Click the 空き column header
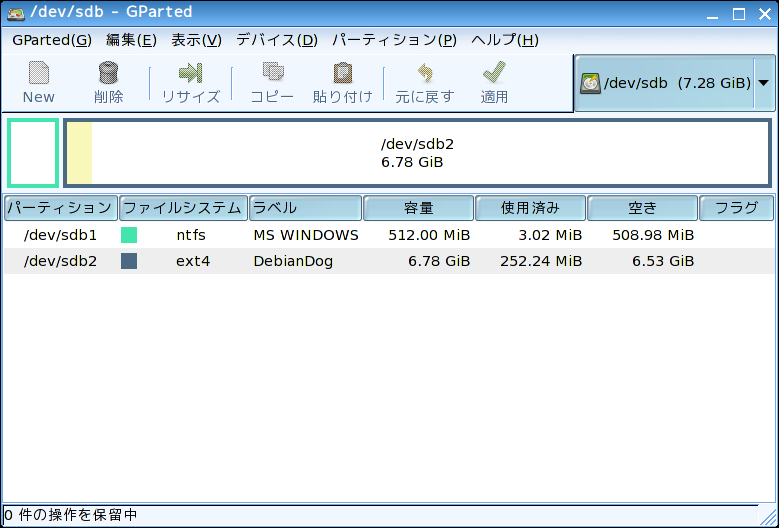The image size is (779, 528). point(642,208)
